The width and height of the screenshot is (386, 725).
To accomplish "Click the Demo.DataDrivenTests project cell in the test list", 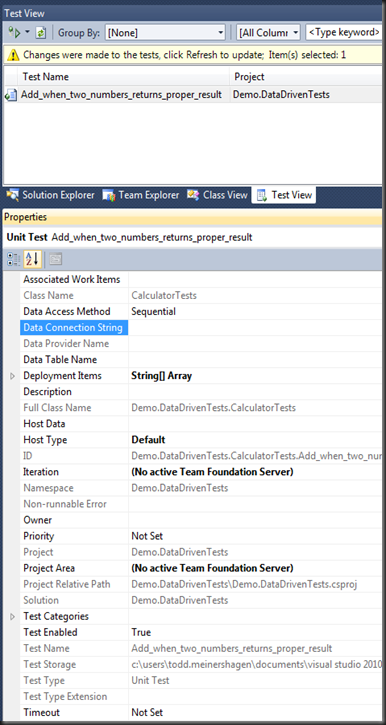I will [x=281, y=95].
